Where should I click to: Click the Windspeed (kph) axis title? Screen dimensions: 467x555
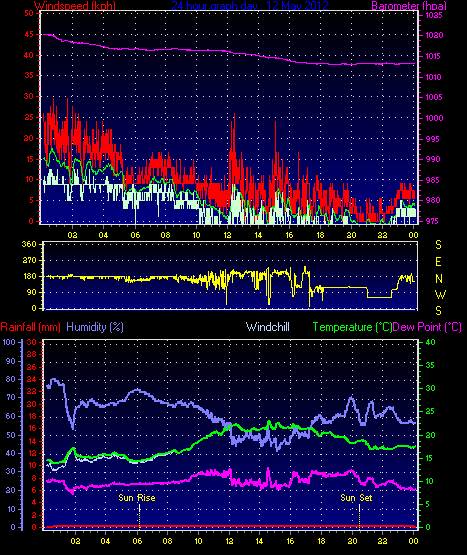(75, 5)
